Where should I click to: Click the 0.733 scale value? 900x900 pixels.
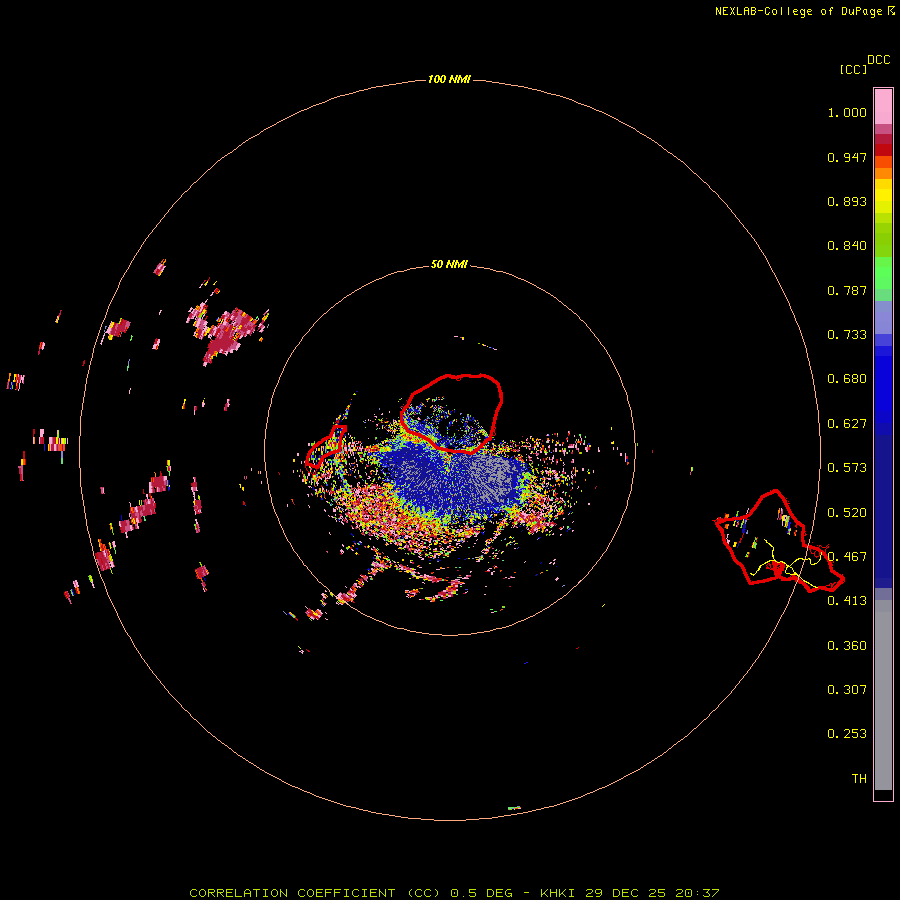tap(847, 335)
